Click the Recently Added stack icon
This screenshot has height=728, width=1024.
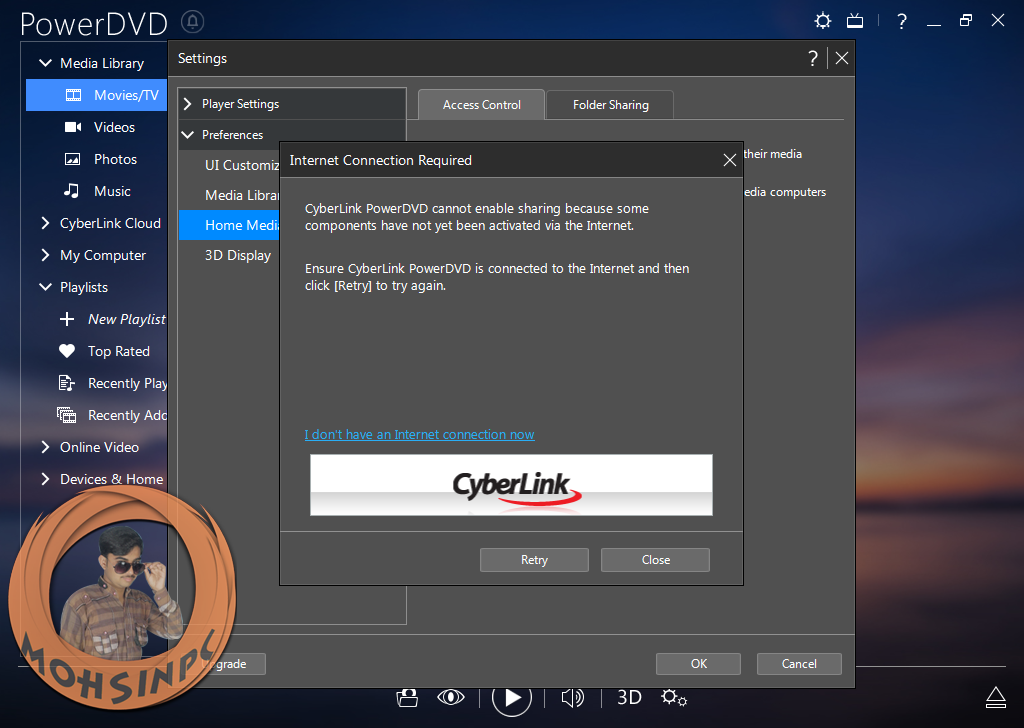[x=67, y=415]
